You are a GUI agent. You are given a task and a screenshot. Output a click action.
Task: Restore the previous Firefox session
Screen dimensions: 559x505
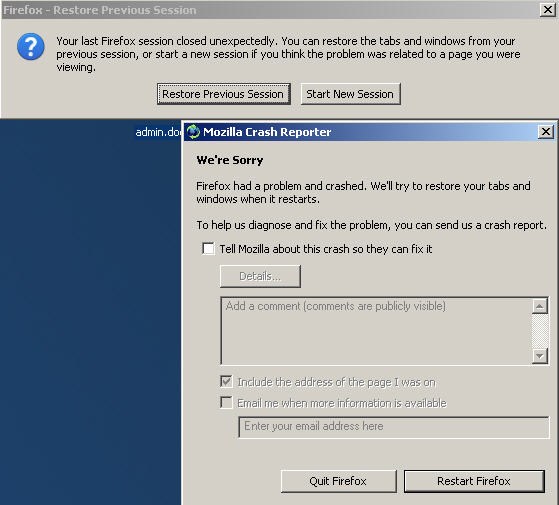tap(224, 94)
